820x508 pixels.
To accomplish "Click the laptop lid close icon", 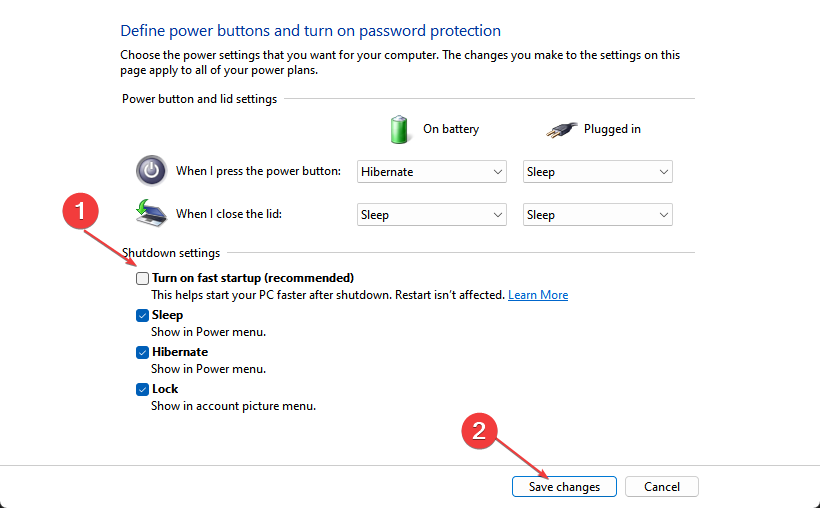I will pos(150,213).
